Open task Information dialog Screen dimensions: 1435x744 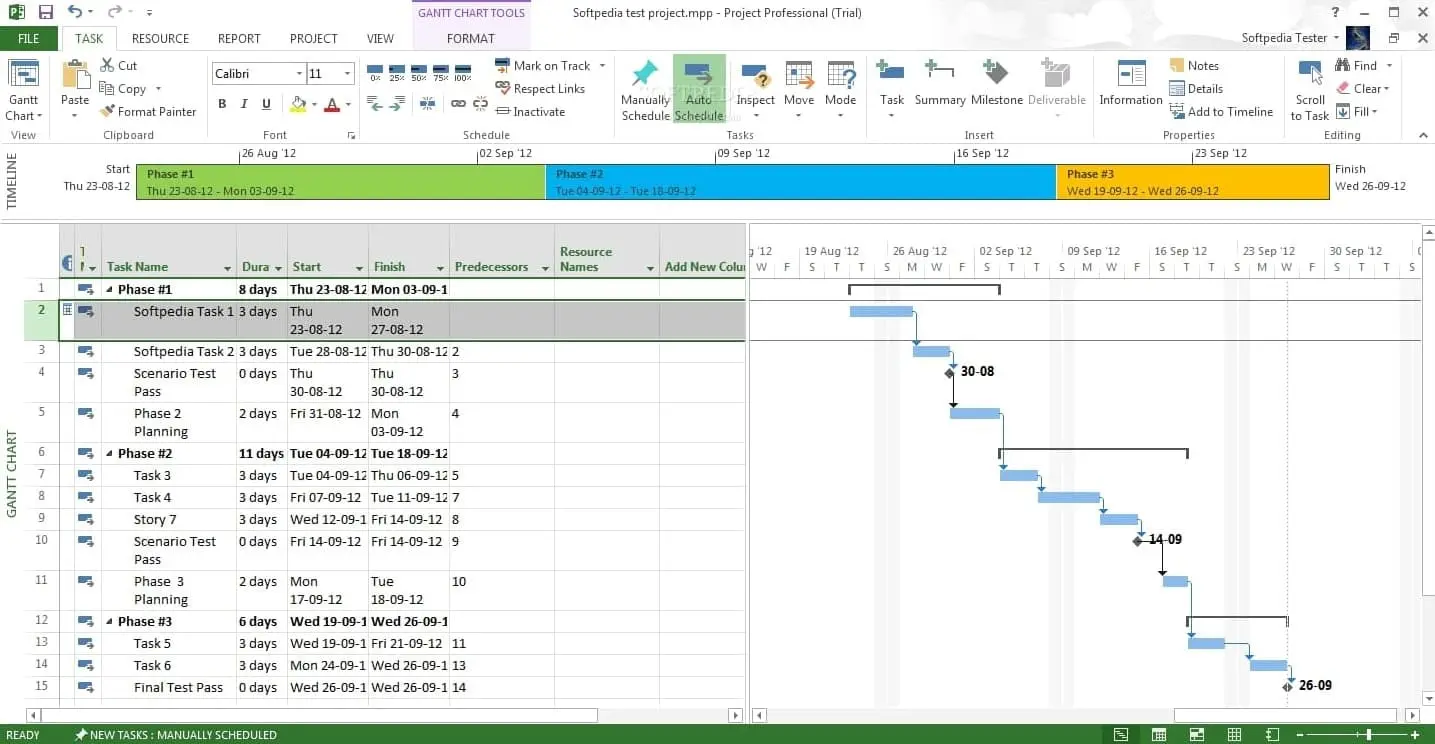1131,85
